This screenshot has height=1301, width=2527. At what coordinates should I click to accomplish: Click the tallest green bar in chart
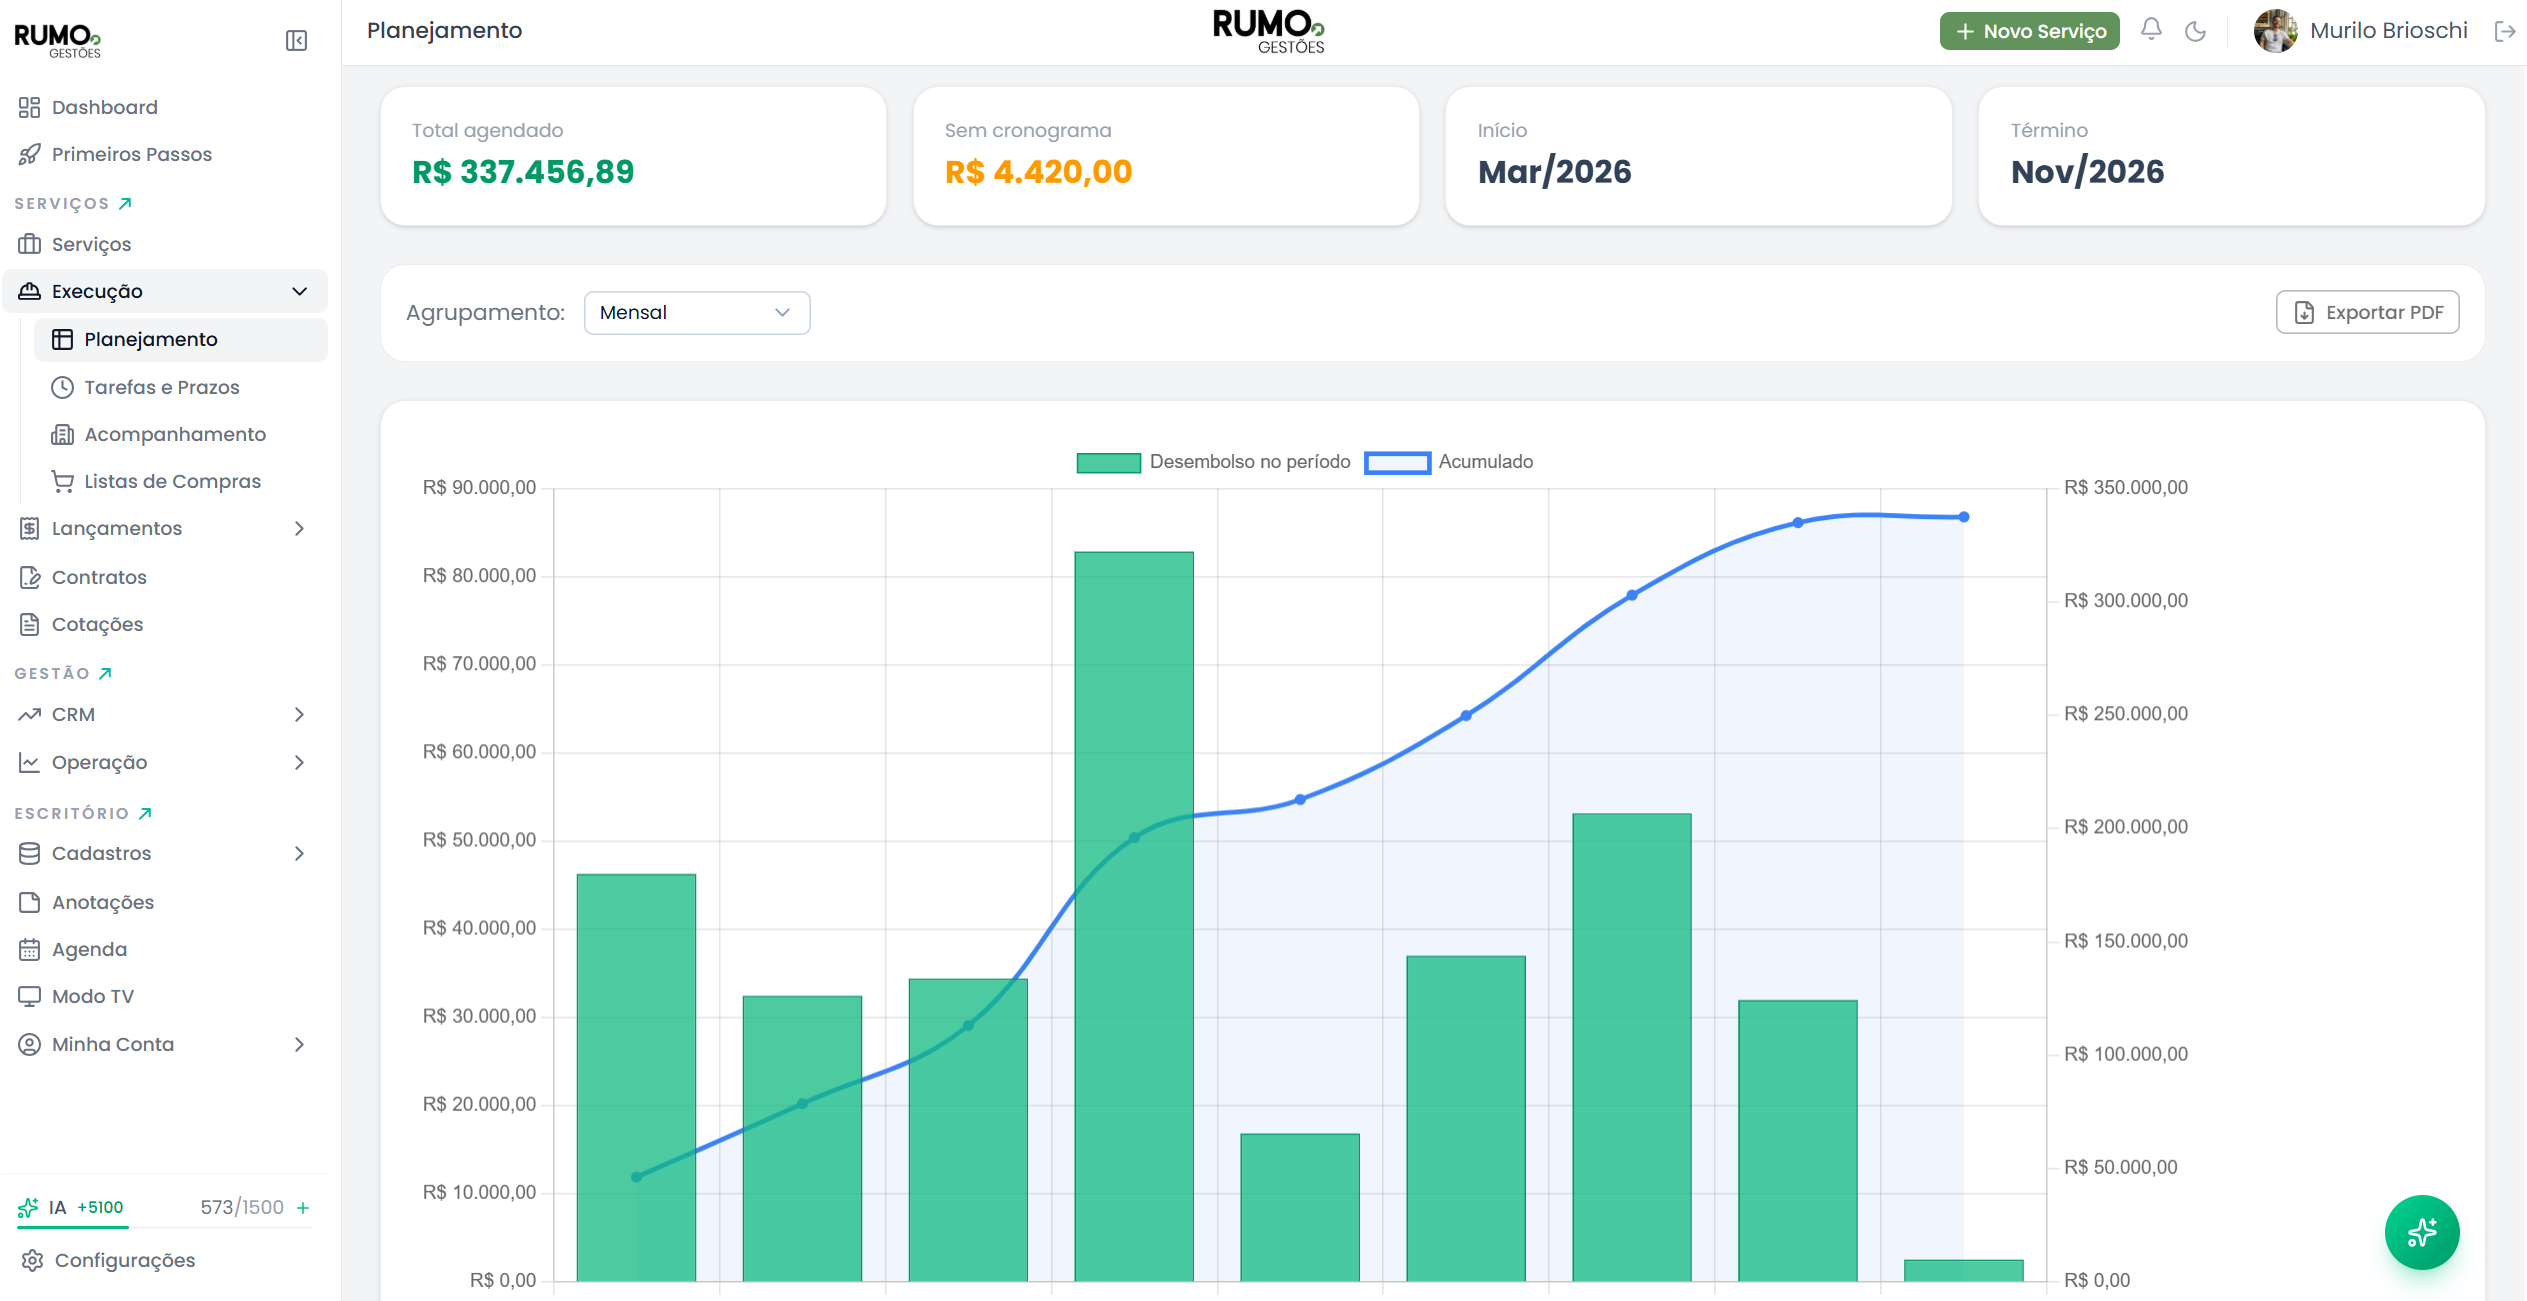click(x=1133, y=916)
